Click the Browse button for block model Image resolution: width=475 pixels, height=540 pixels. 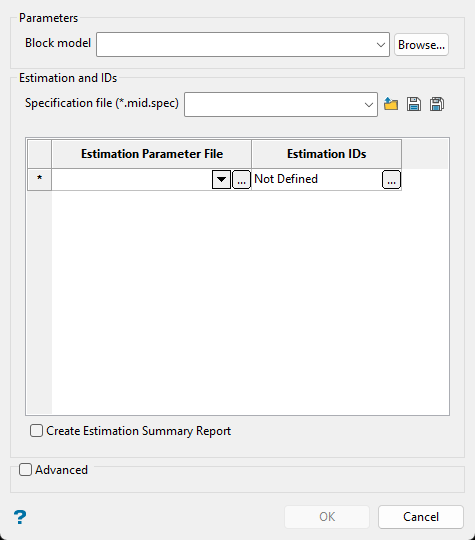[x=421, y=45]
